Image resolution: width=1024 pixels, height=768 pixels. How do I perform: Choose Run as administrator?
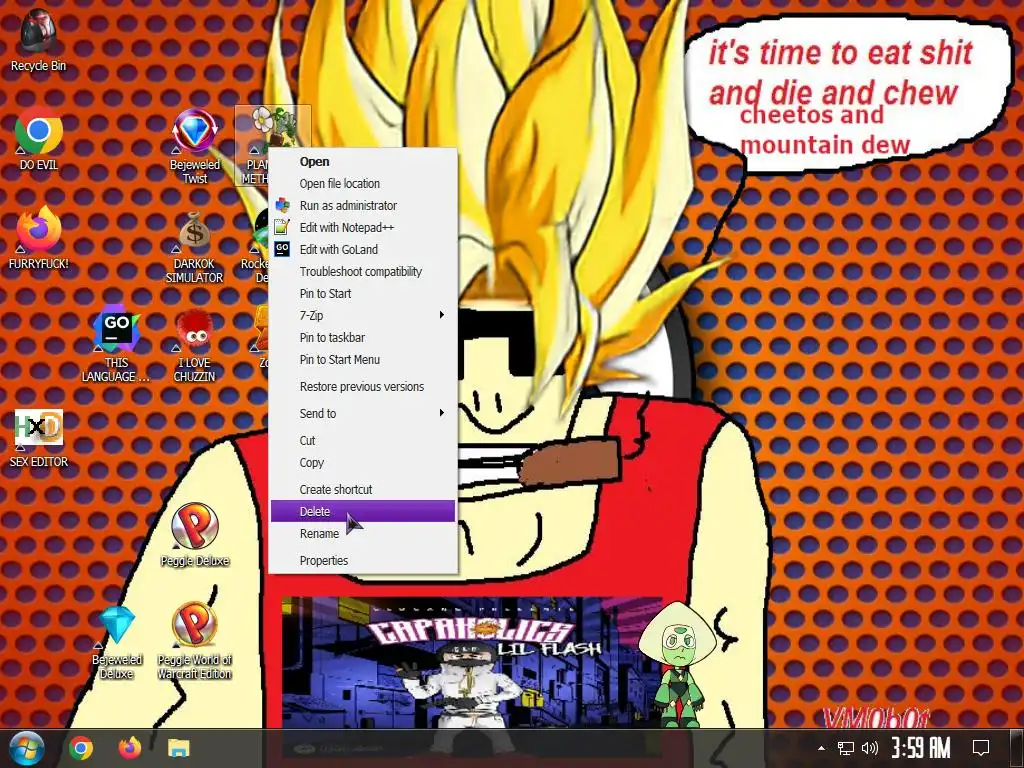(x=363, y=206)
